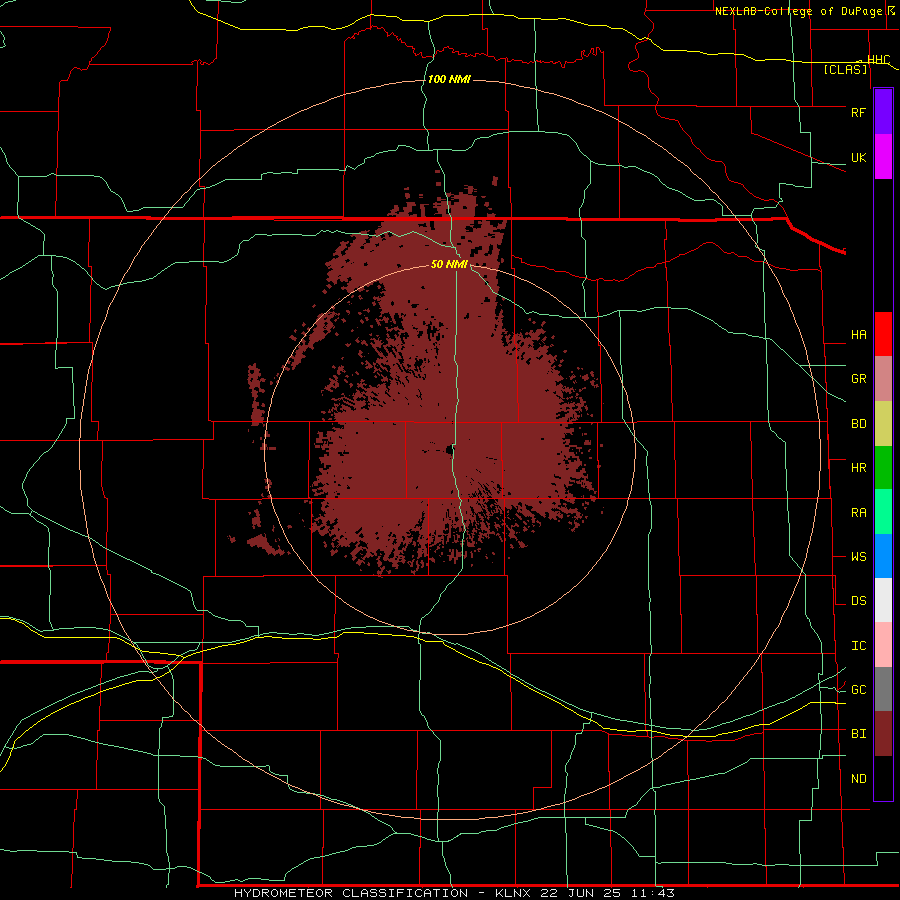The height and width of the screenshot is (900, 900).
Task: Click the 'HA' legend label
Action: tap(858, 335)
